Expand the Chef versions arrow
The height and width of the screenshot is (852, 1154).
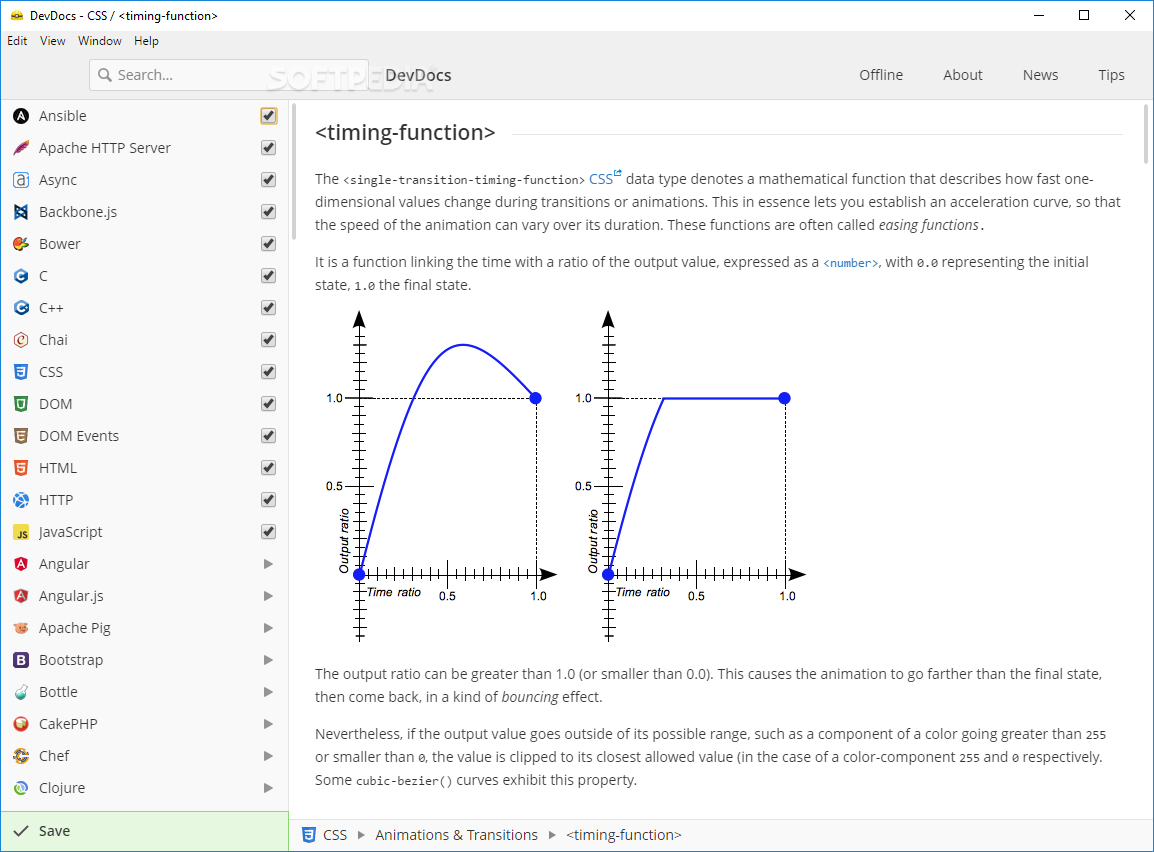pos(269,756)
